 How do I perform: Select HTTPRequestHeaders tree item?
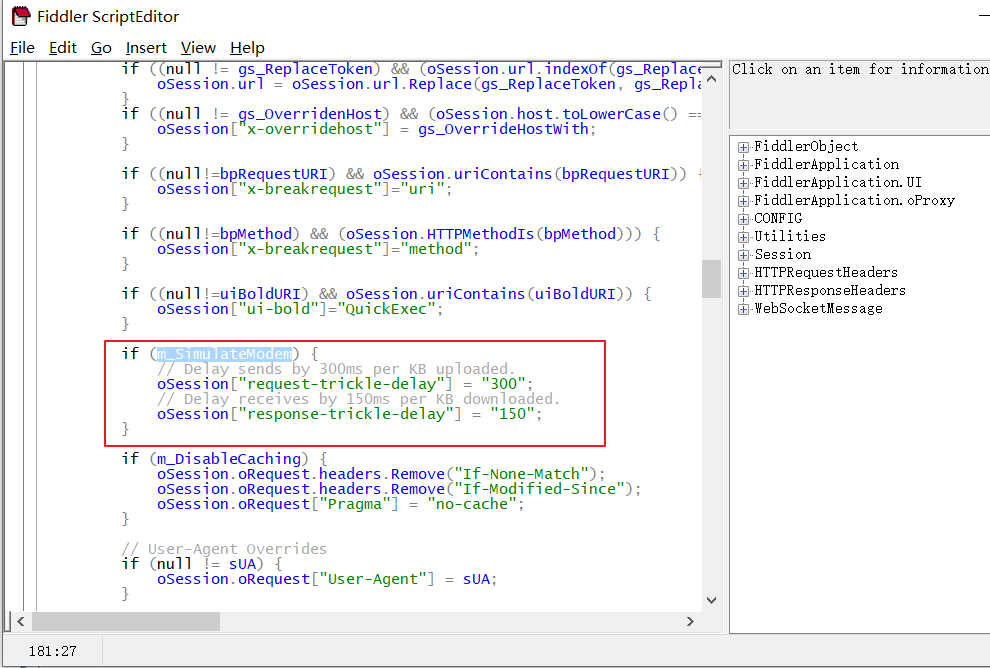(x=826, y=272)
